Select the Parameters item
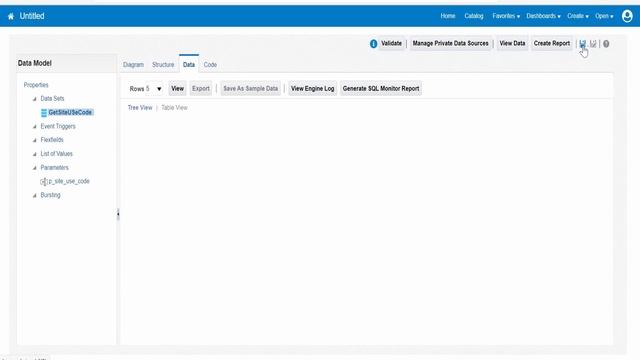The width and height of the screenshot is (640, 360). [54, 168]
